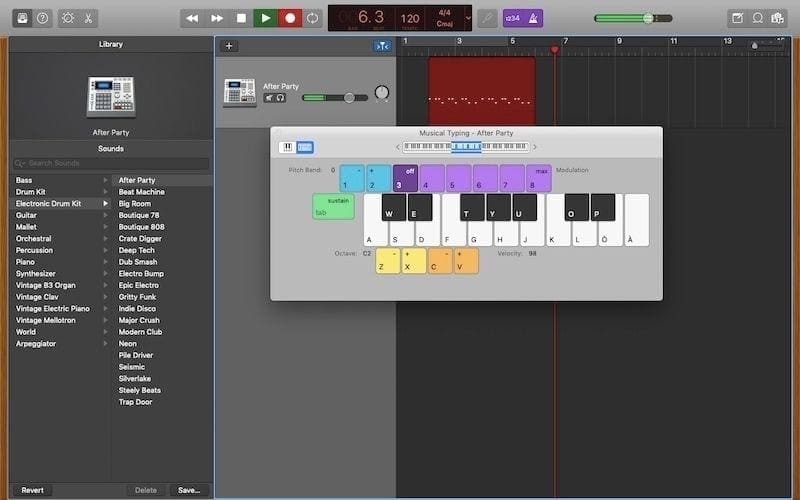Raise the octave with X key

[414, 261]
